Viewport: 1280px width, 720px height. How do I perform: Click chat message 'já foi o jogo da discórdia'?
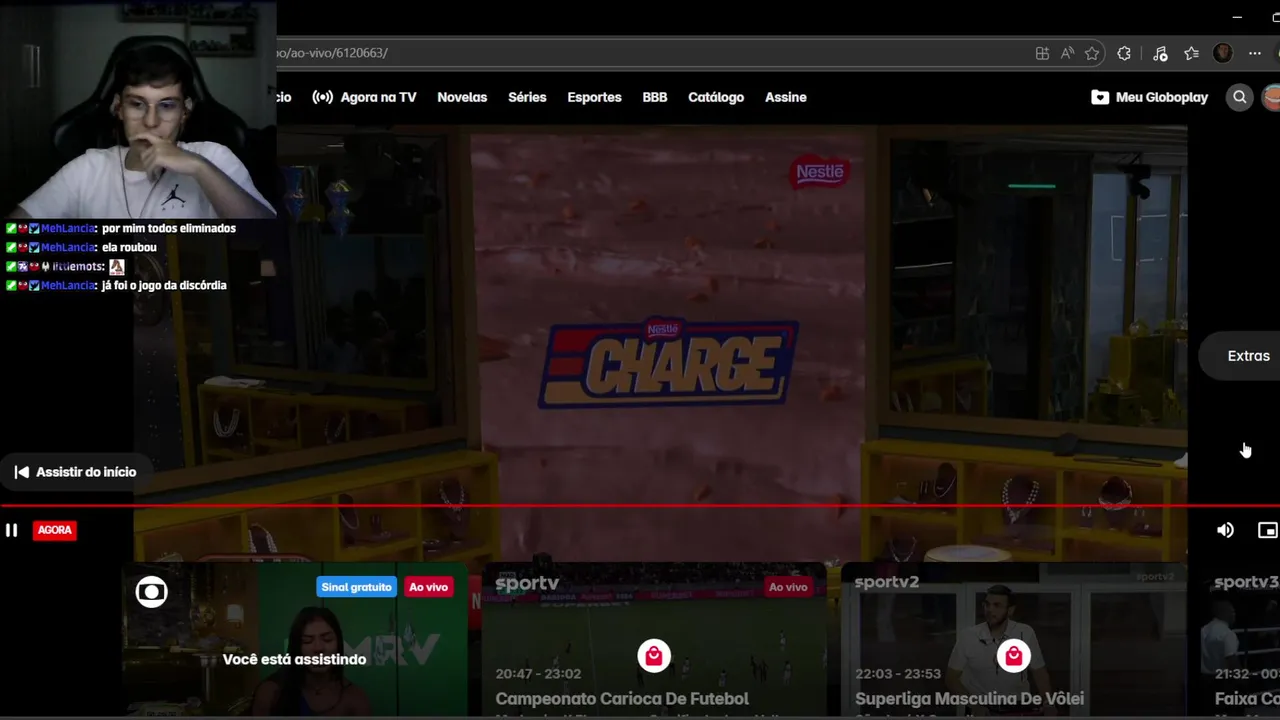[164, 285]
